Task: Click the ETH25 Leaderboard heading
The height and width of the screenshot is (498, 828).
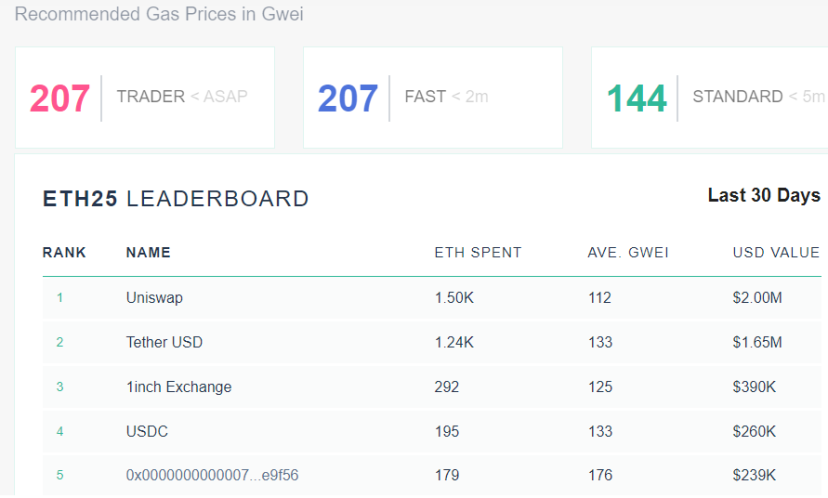Action: pos(175,199)
